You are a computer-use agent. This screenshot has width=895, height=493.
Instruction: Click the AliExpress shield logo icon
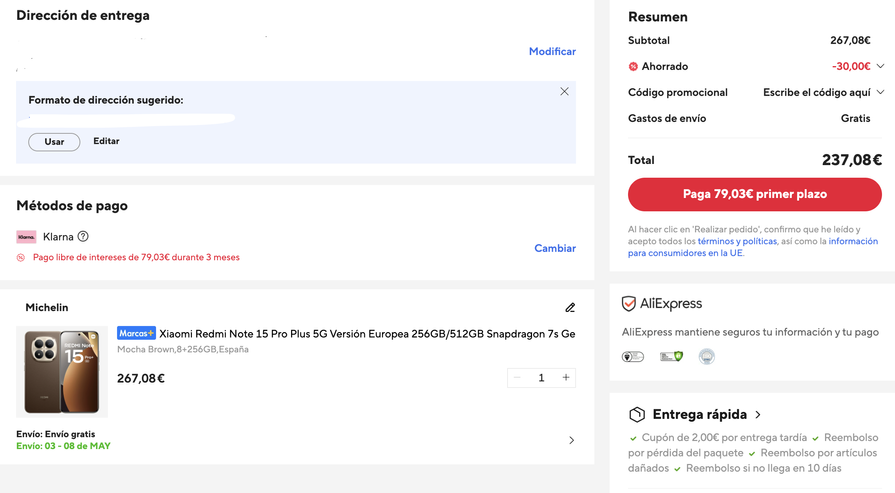click(x=628, y=304)
